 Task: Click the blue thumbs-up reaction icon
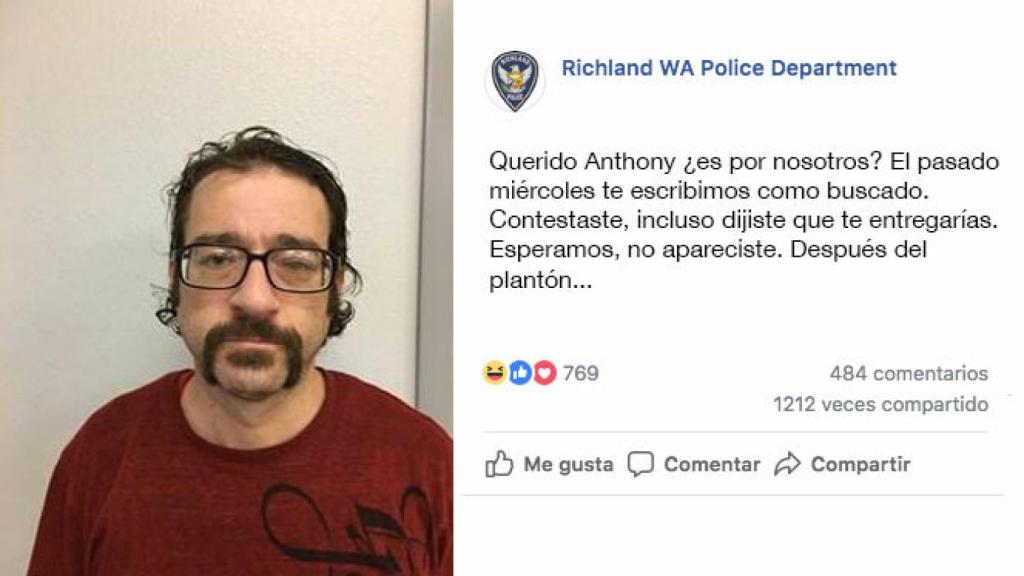[520, 372]
